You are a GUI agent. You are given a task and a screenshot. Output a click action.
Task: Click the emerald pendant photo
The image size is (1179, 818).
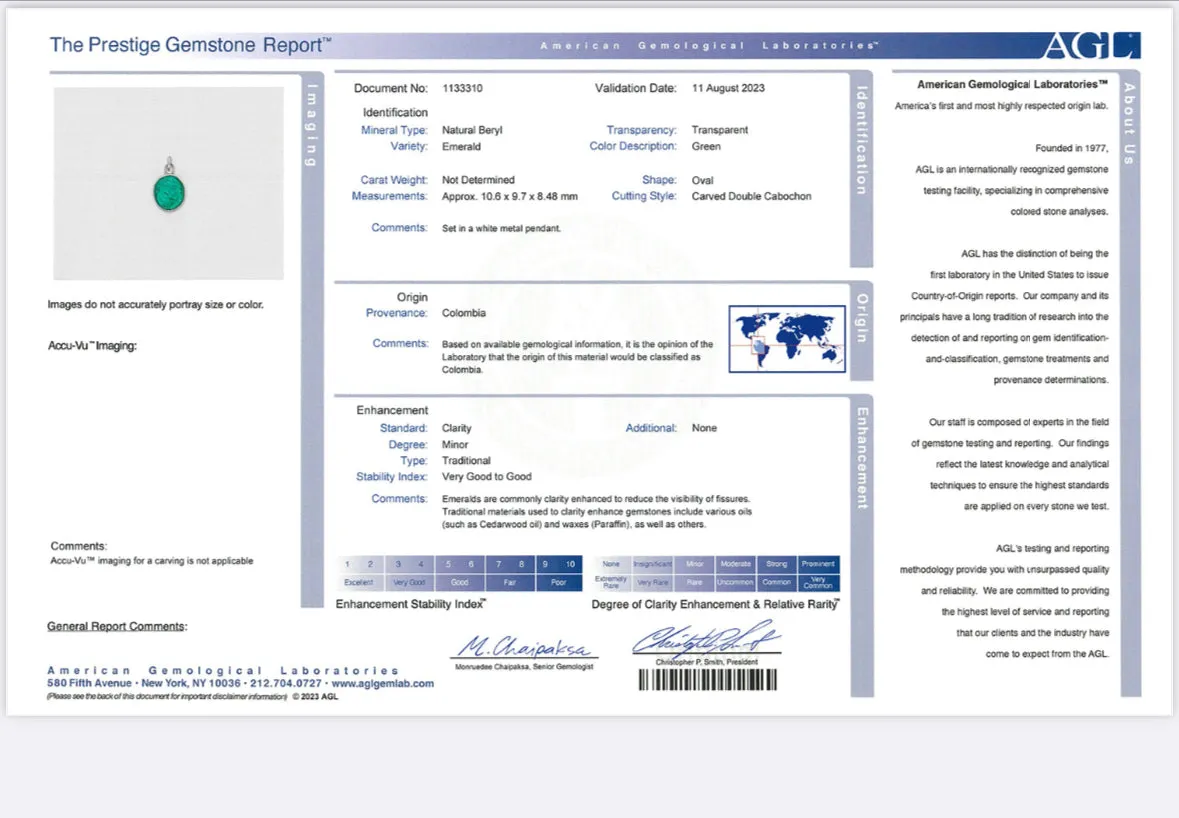pos(168,183)
